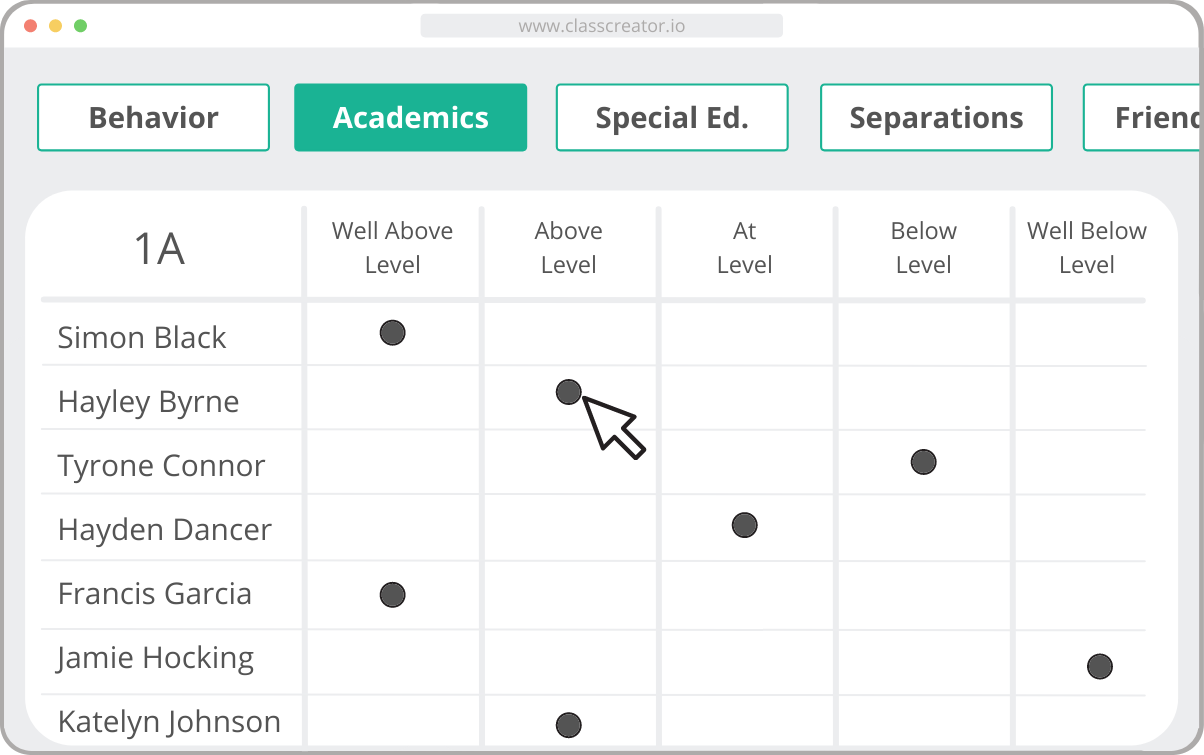Click the green window maximize dot
The width and height of the screenshot is (1204, 755).
point(80,26)
